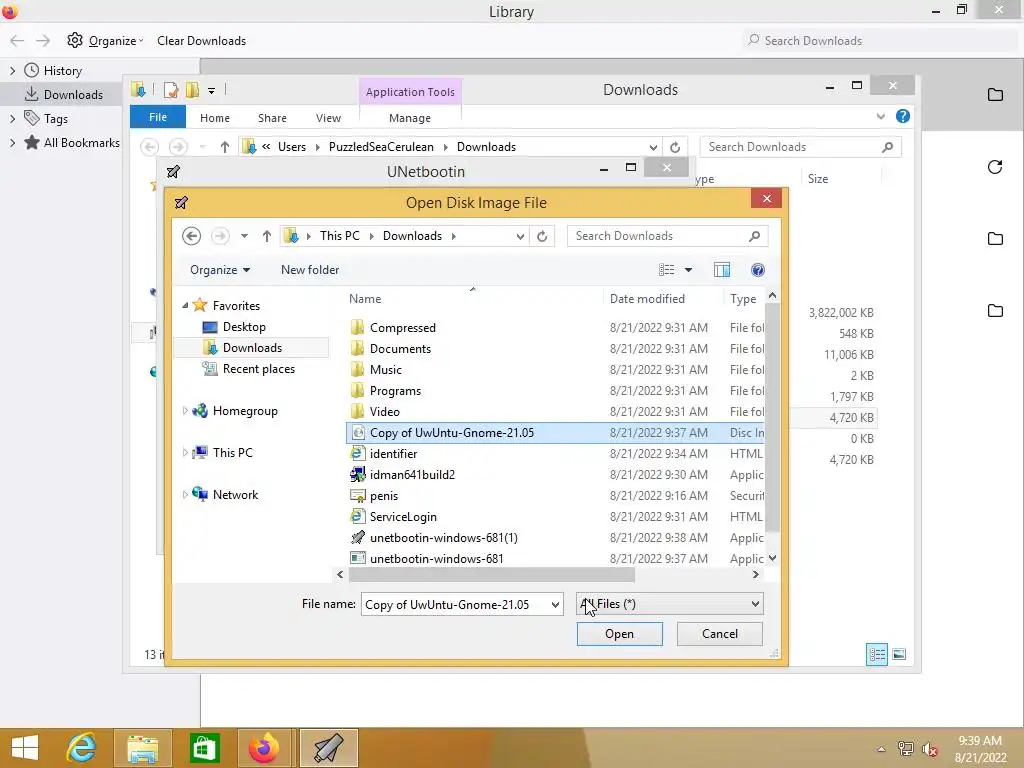Switch to Explorer Home ribbon tab
This screenshot has width=1024, height=768.
[215, 118]
